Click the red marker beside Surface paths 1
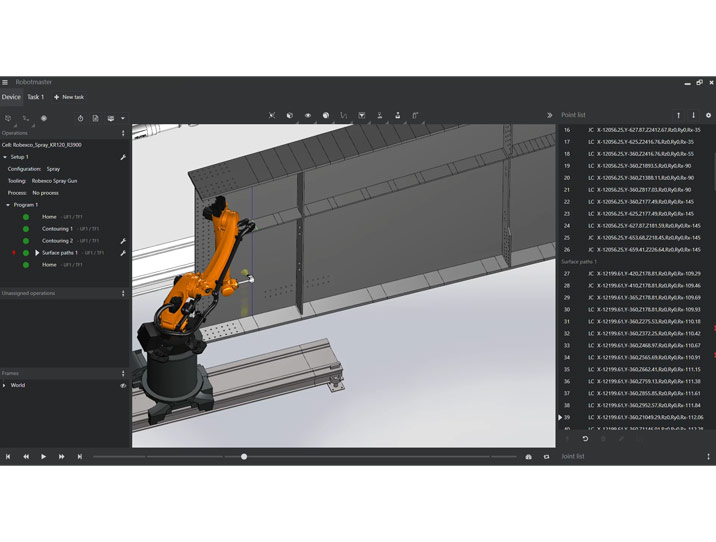Image resolution: width=716 pixels, height=542 pixels. click(x=14, y=253)
